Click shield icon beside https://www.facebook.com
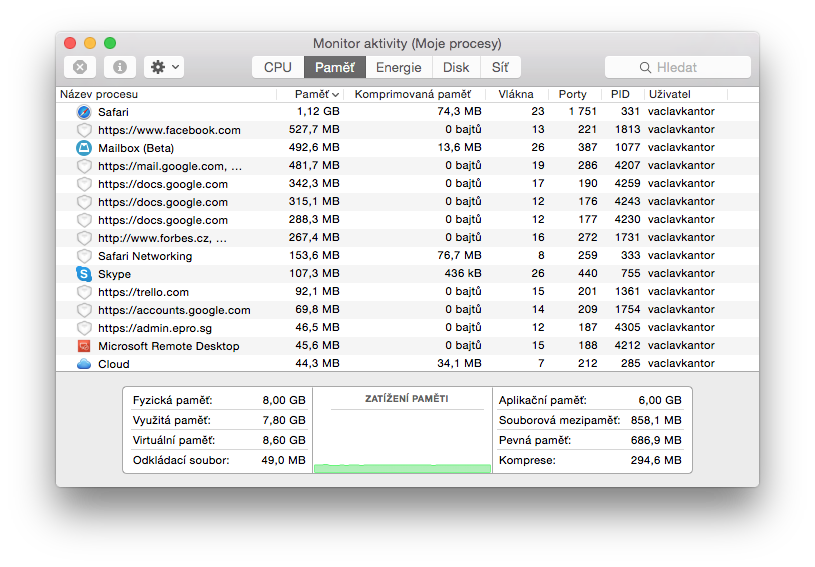The width and height of the screenshot is (815, 567). (x=84, y=130)
